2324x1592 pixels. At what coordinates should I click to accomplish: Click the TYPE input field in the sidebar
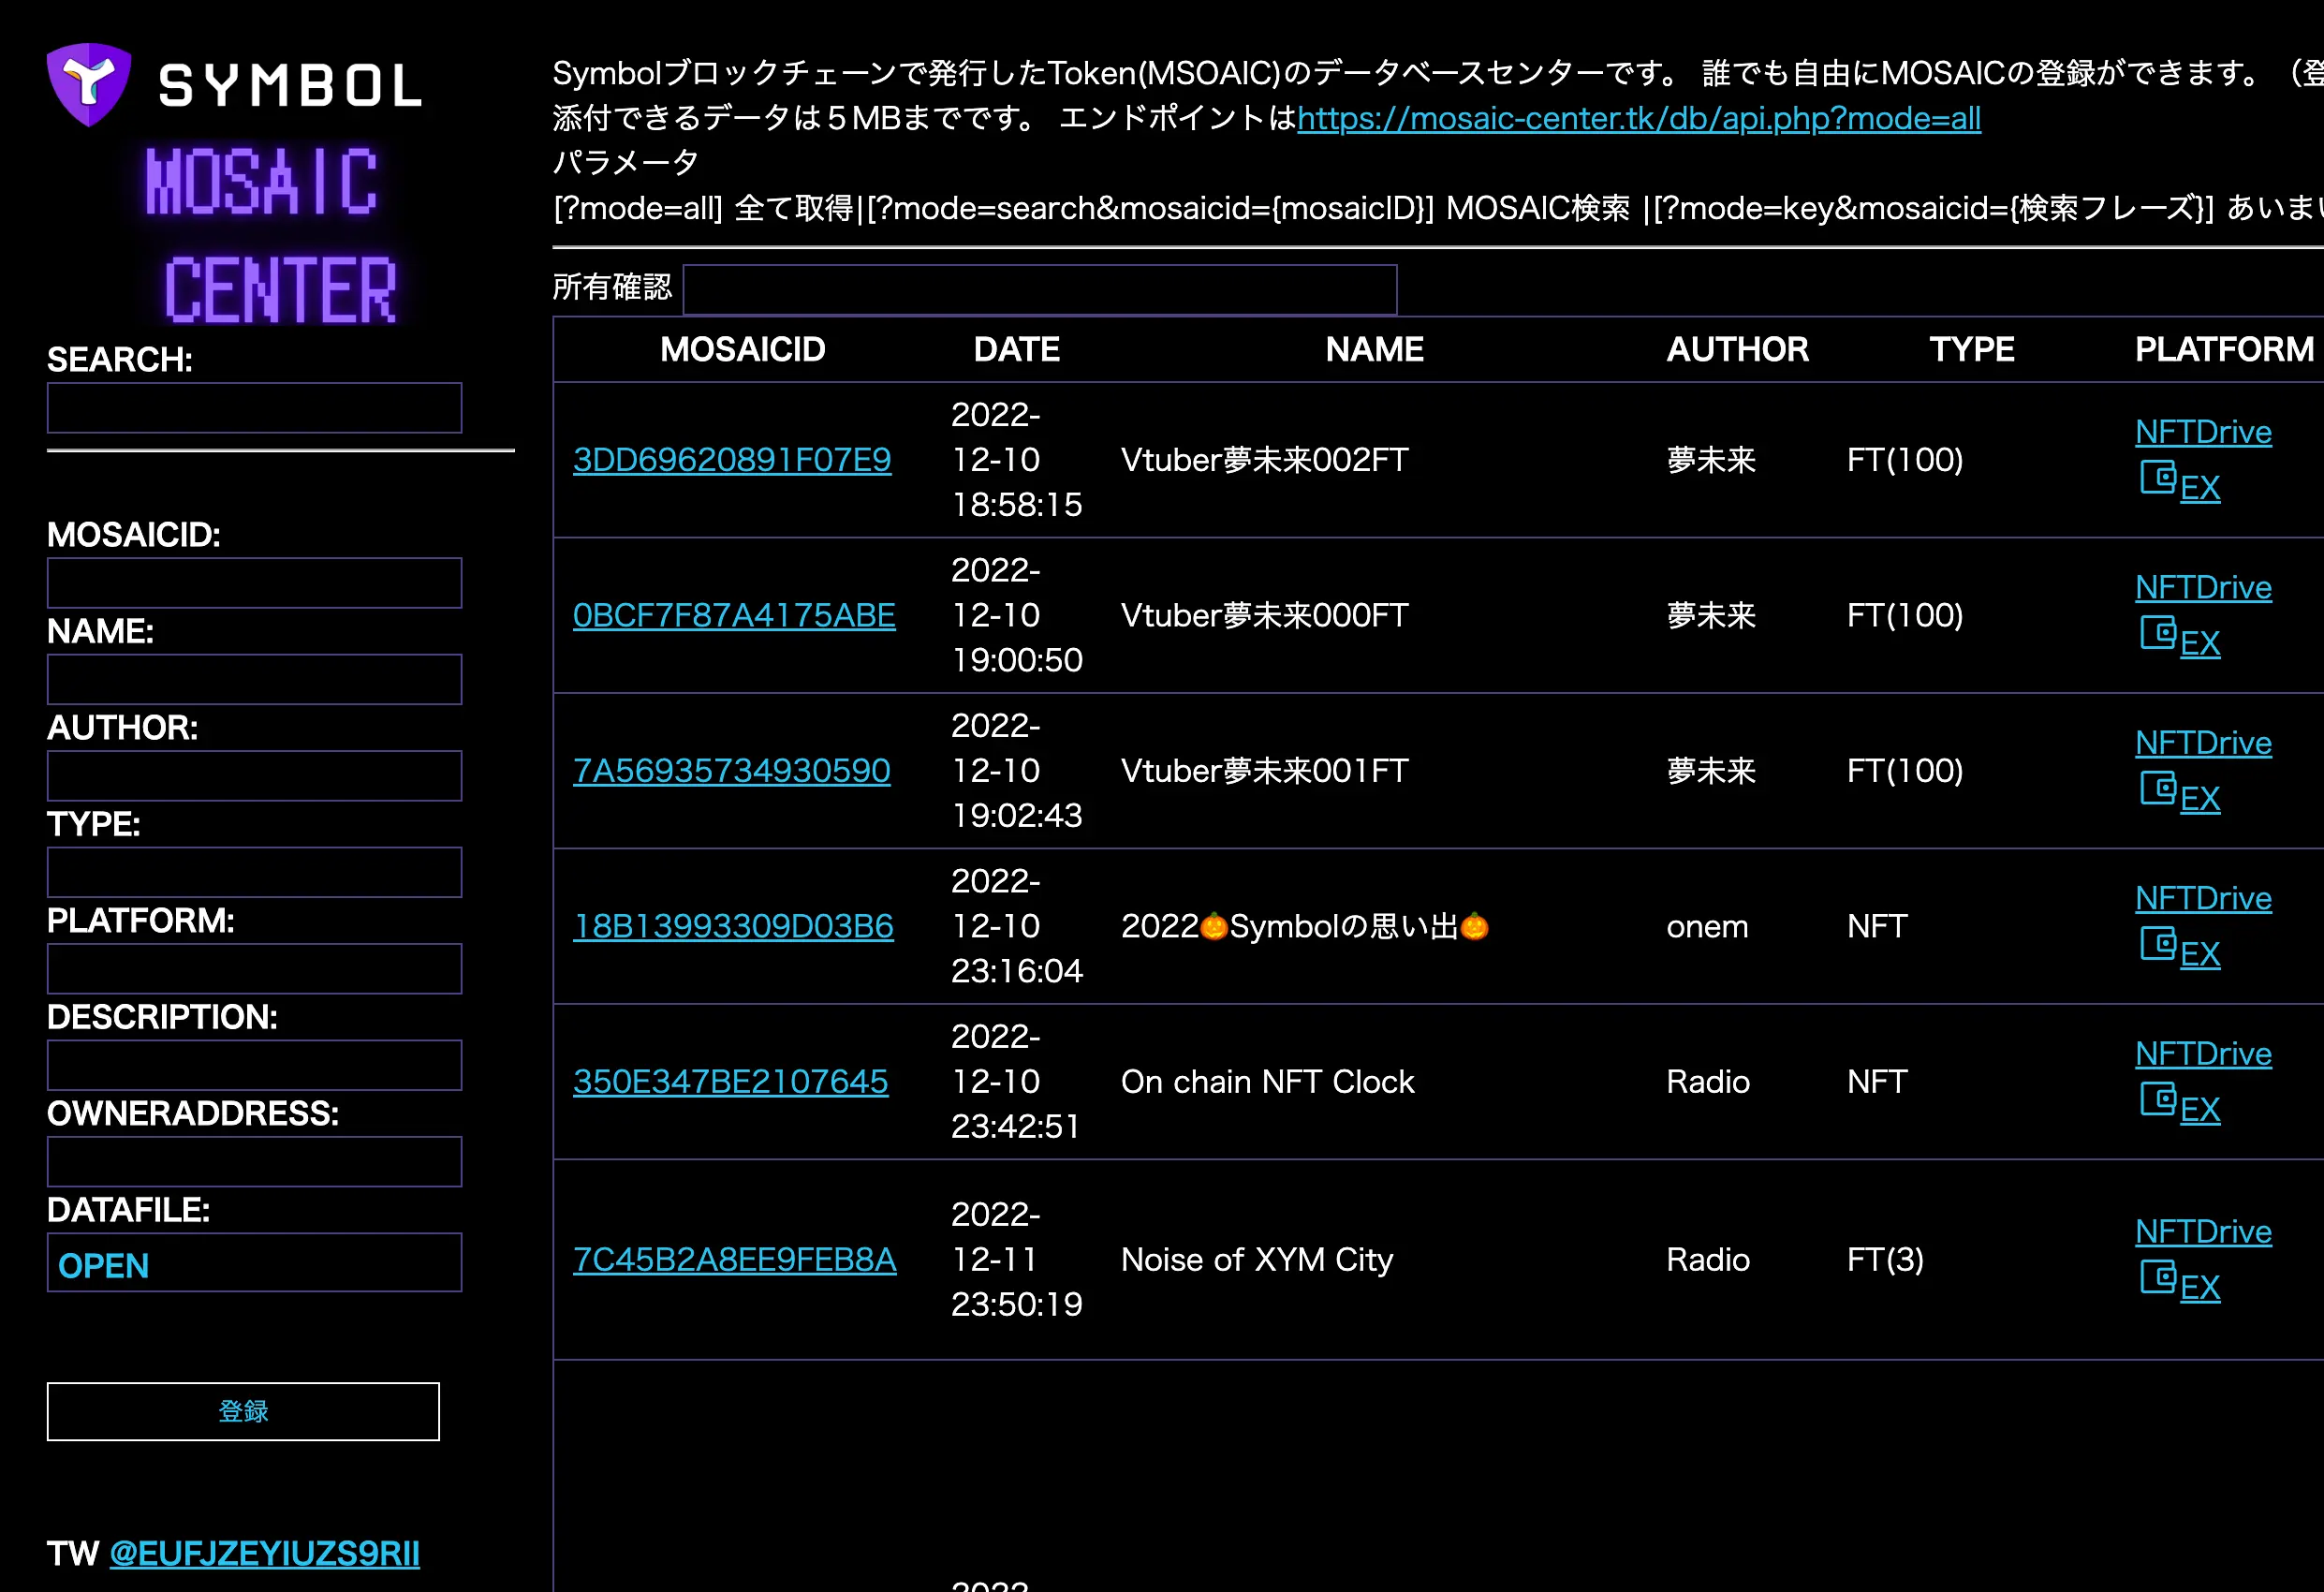[254, 872]
